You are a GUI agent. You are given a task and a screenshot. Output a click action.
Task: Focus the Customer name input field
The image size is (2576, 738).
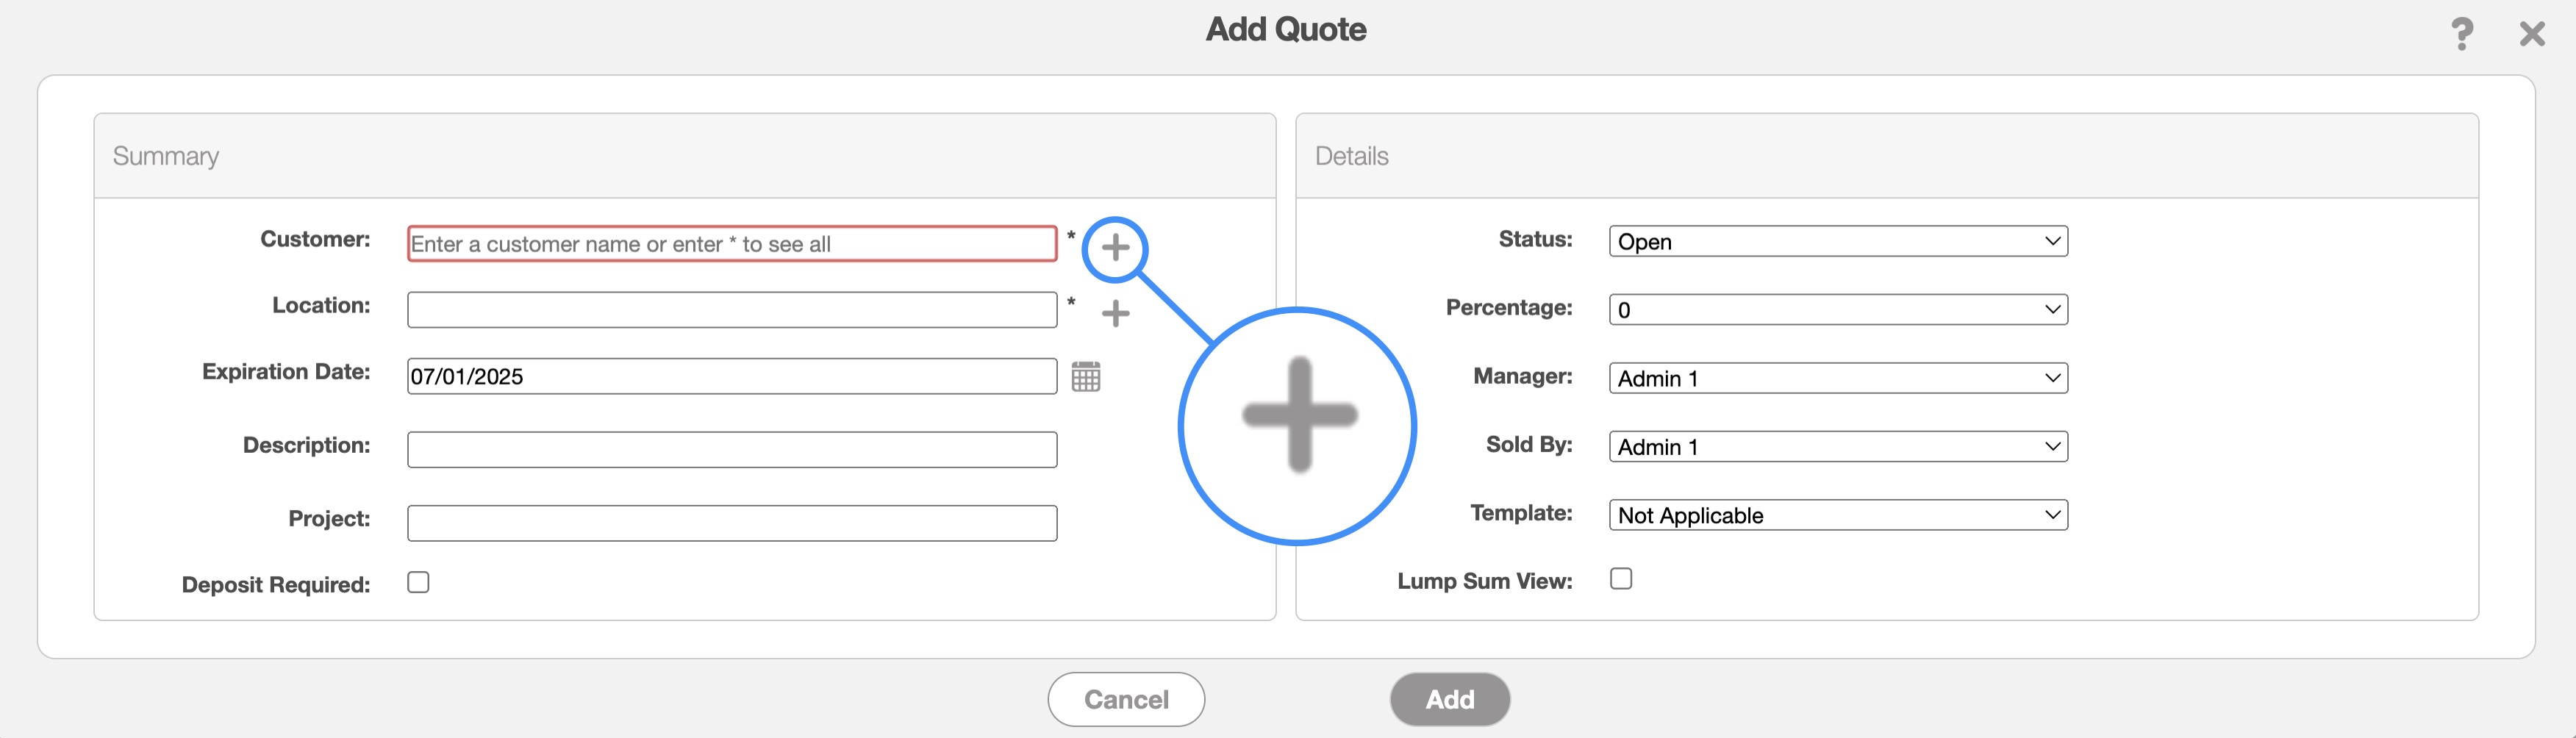click(x=731, y=244)
